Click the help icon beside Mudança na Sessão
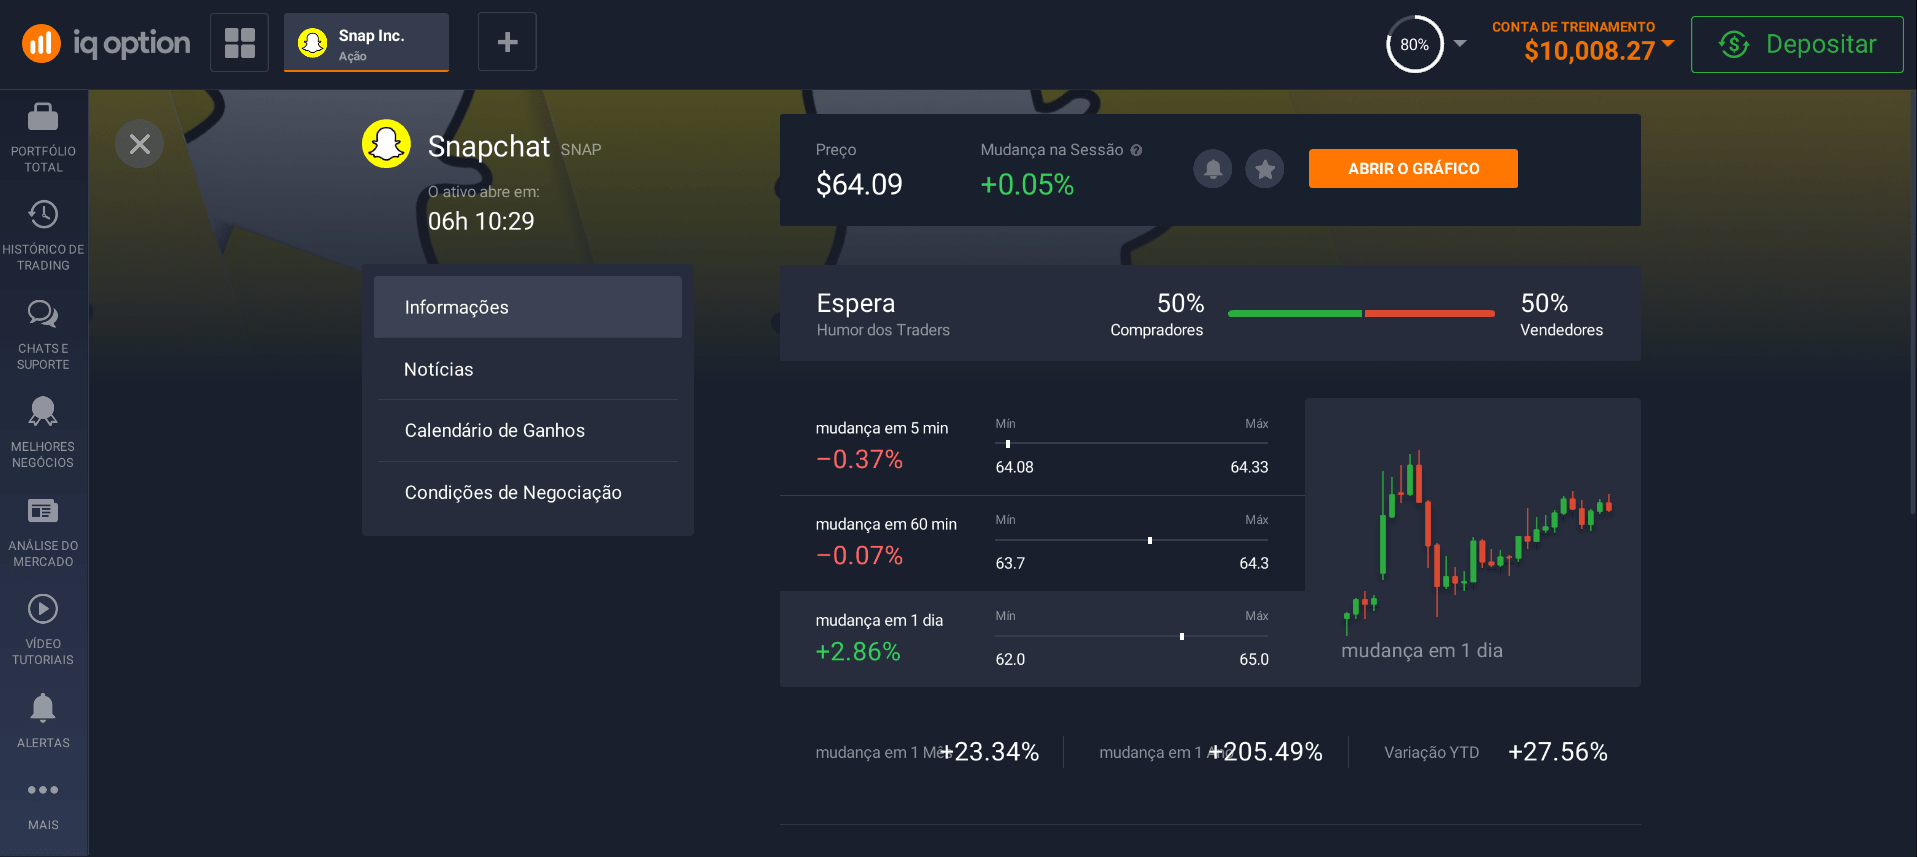Screen dimensions: 1917x857 1136,150
